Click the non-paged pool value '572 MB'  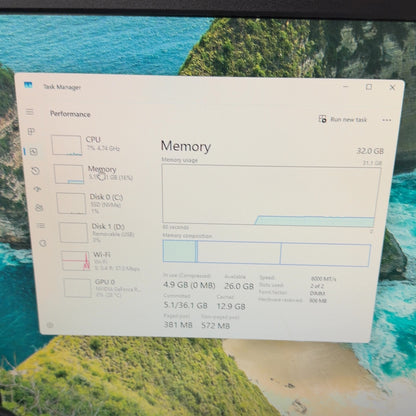(x=216, y=325)
